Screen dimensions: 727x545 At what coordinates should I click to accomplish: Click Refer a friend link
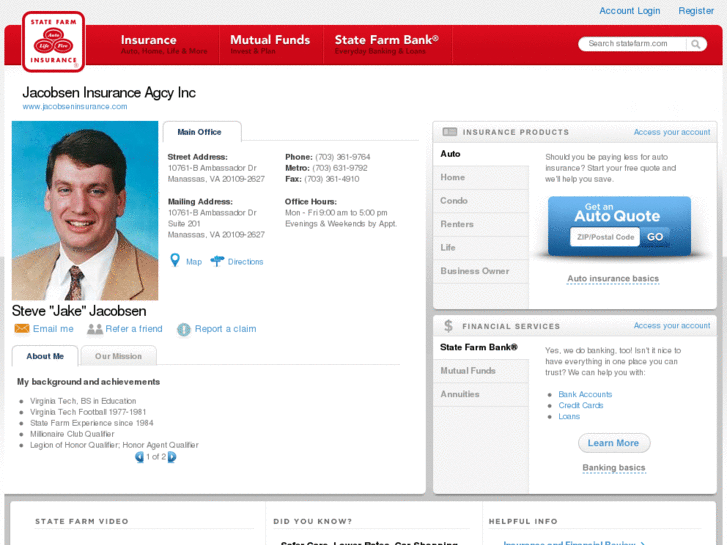click(x=134, y=329)
